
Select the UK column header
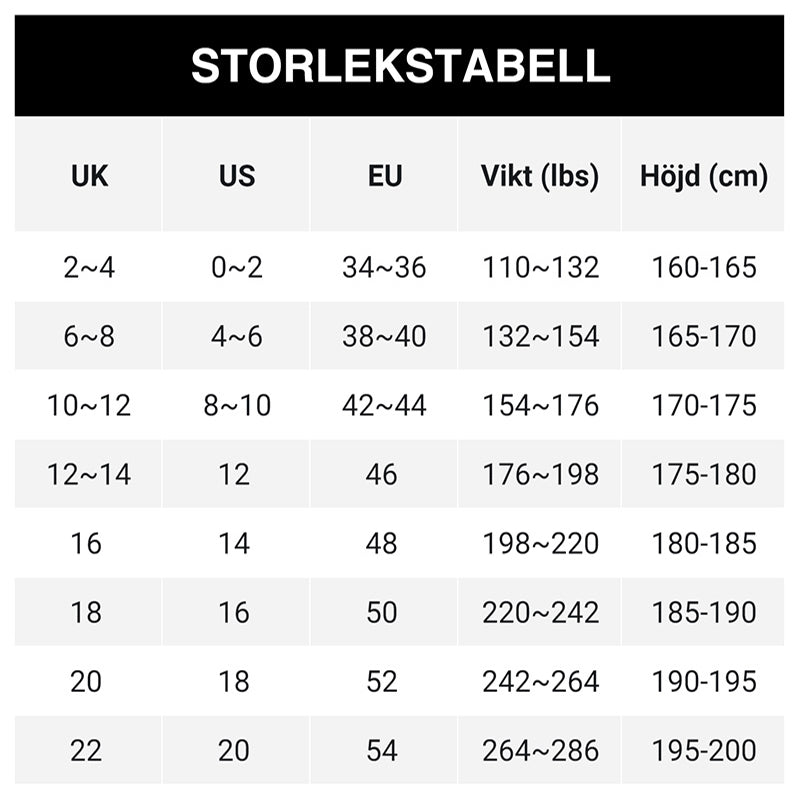click(x=88, y=175)
